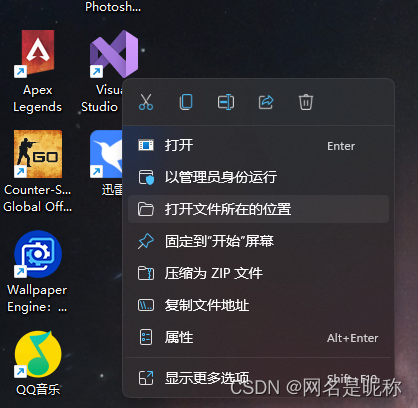Select 打开 menu entry
Image resolution: width=418 pixels, height=408 pixels.
258,145
